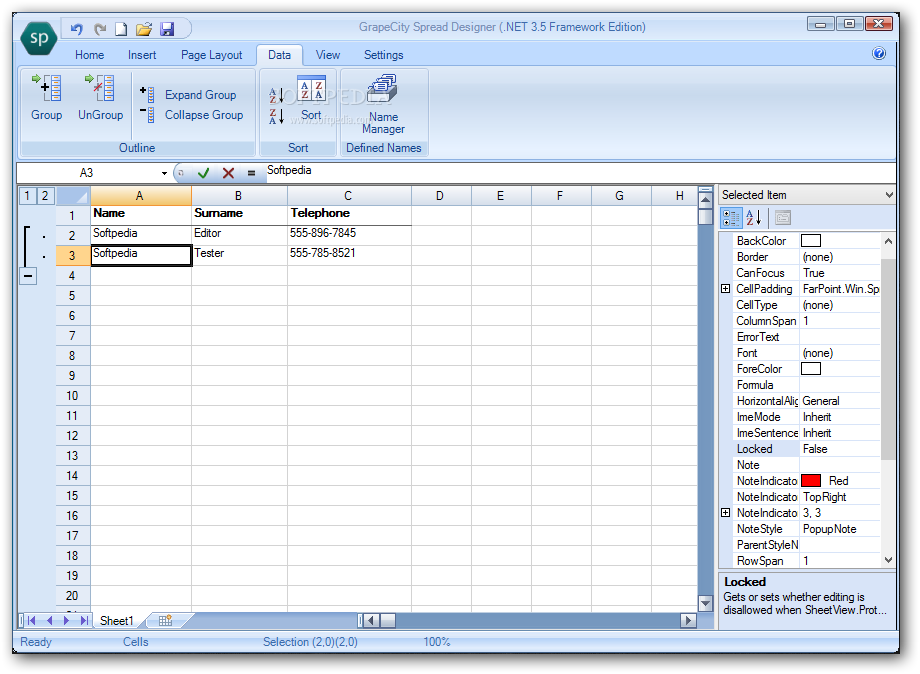Click Collapse Group in the ribbon
This screenshot has width=920, height=674.
point(192,115)
